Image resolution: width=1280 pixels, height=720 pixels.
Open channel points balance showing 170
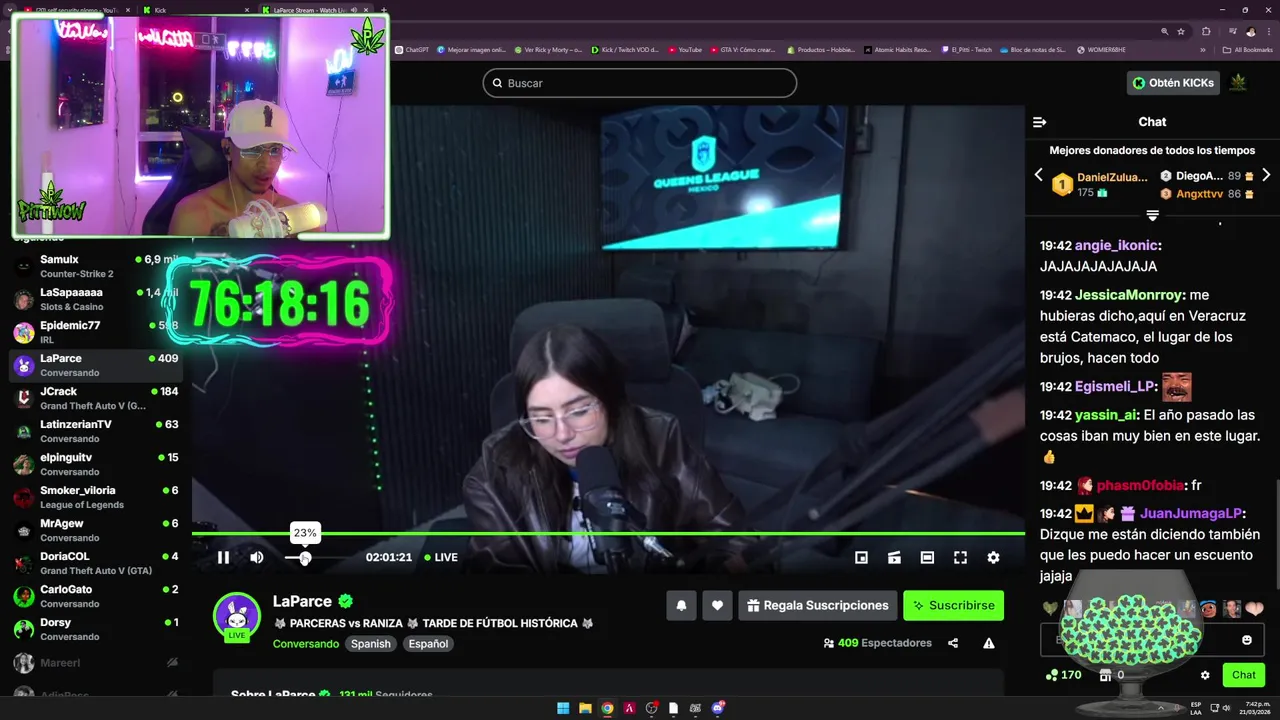[x=1063, y=675]
